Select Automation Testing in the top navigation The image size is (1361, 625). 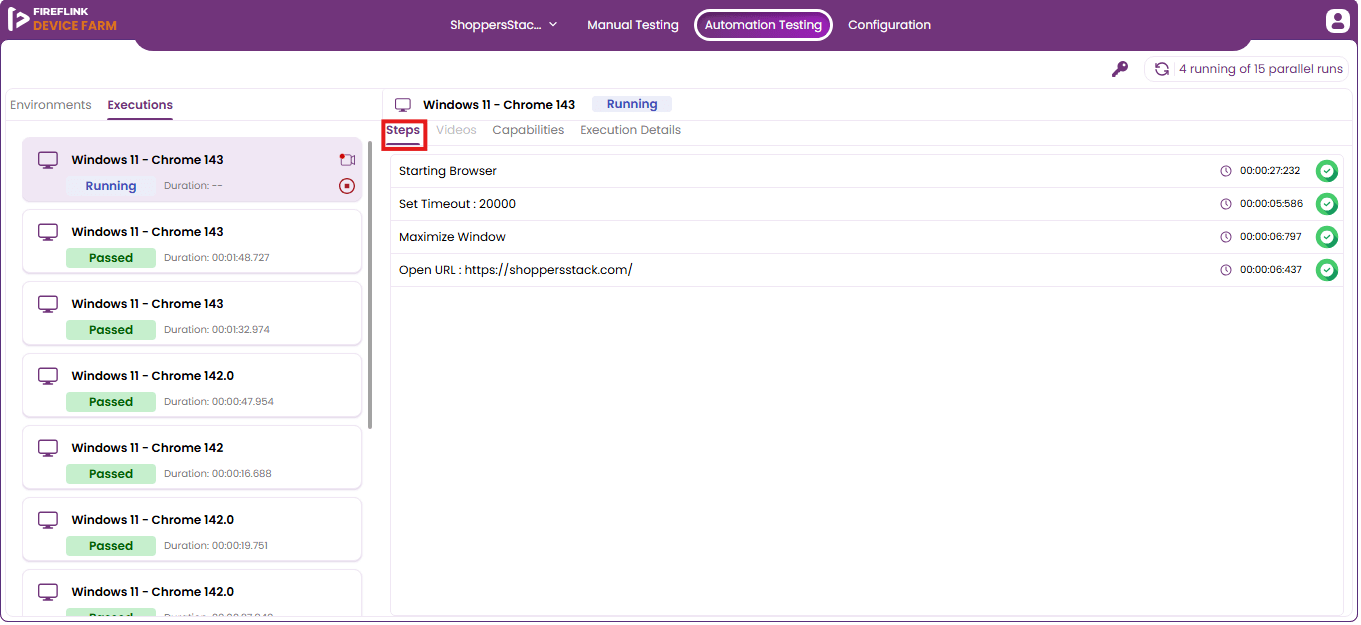764,25
